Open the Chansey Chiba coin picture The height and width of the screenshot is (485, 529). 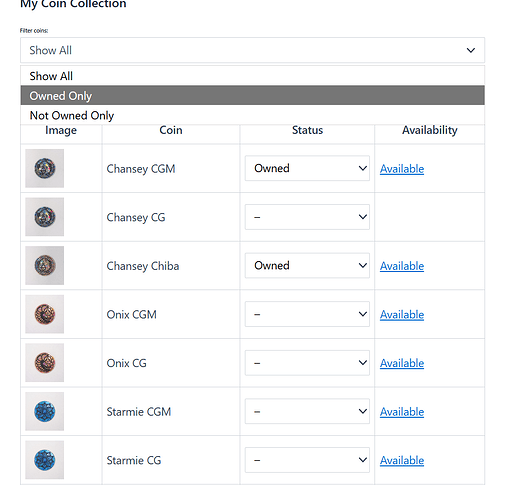click(45, 265)
